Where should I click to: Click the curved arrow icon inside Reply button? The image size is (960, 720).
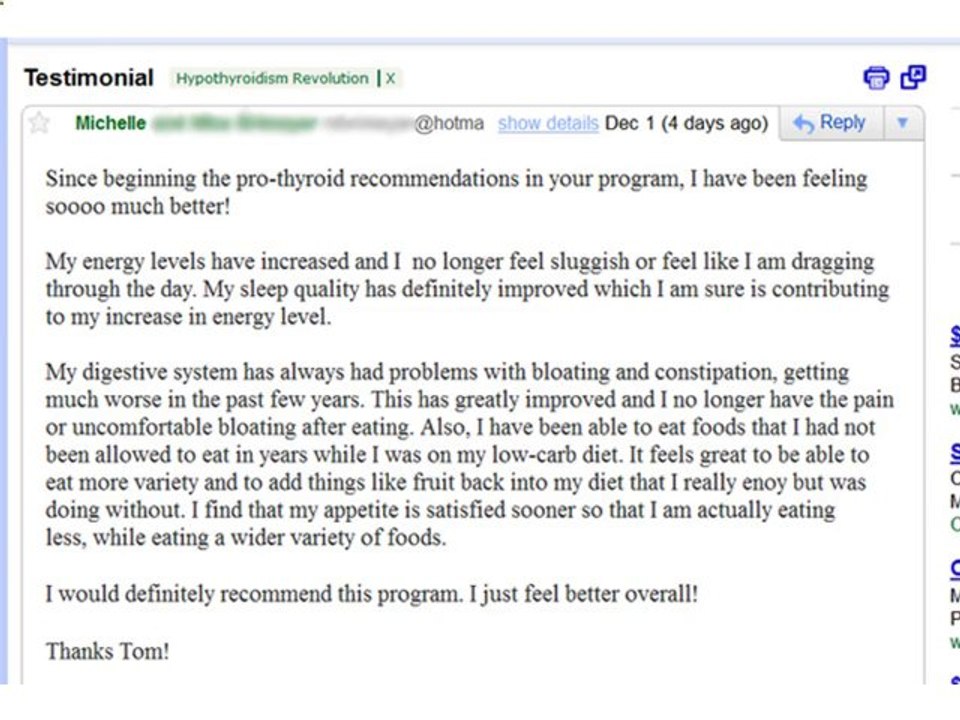[x=803, y=124]
